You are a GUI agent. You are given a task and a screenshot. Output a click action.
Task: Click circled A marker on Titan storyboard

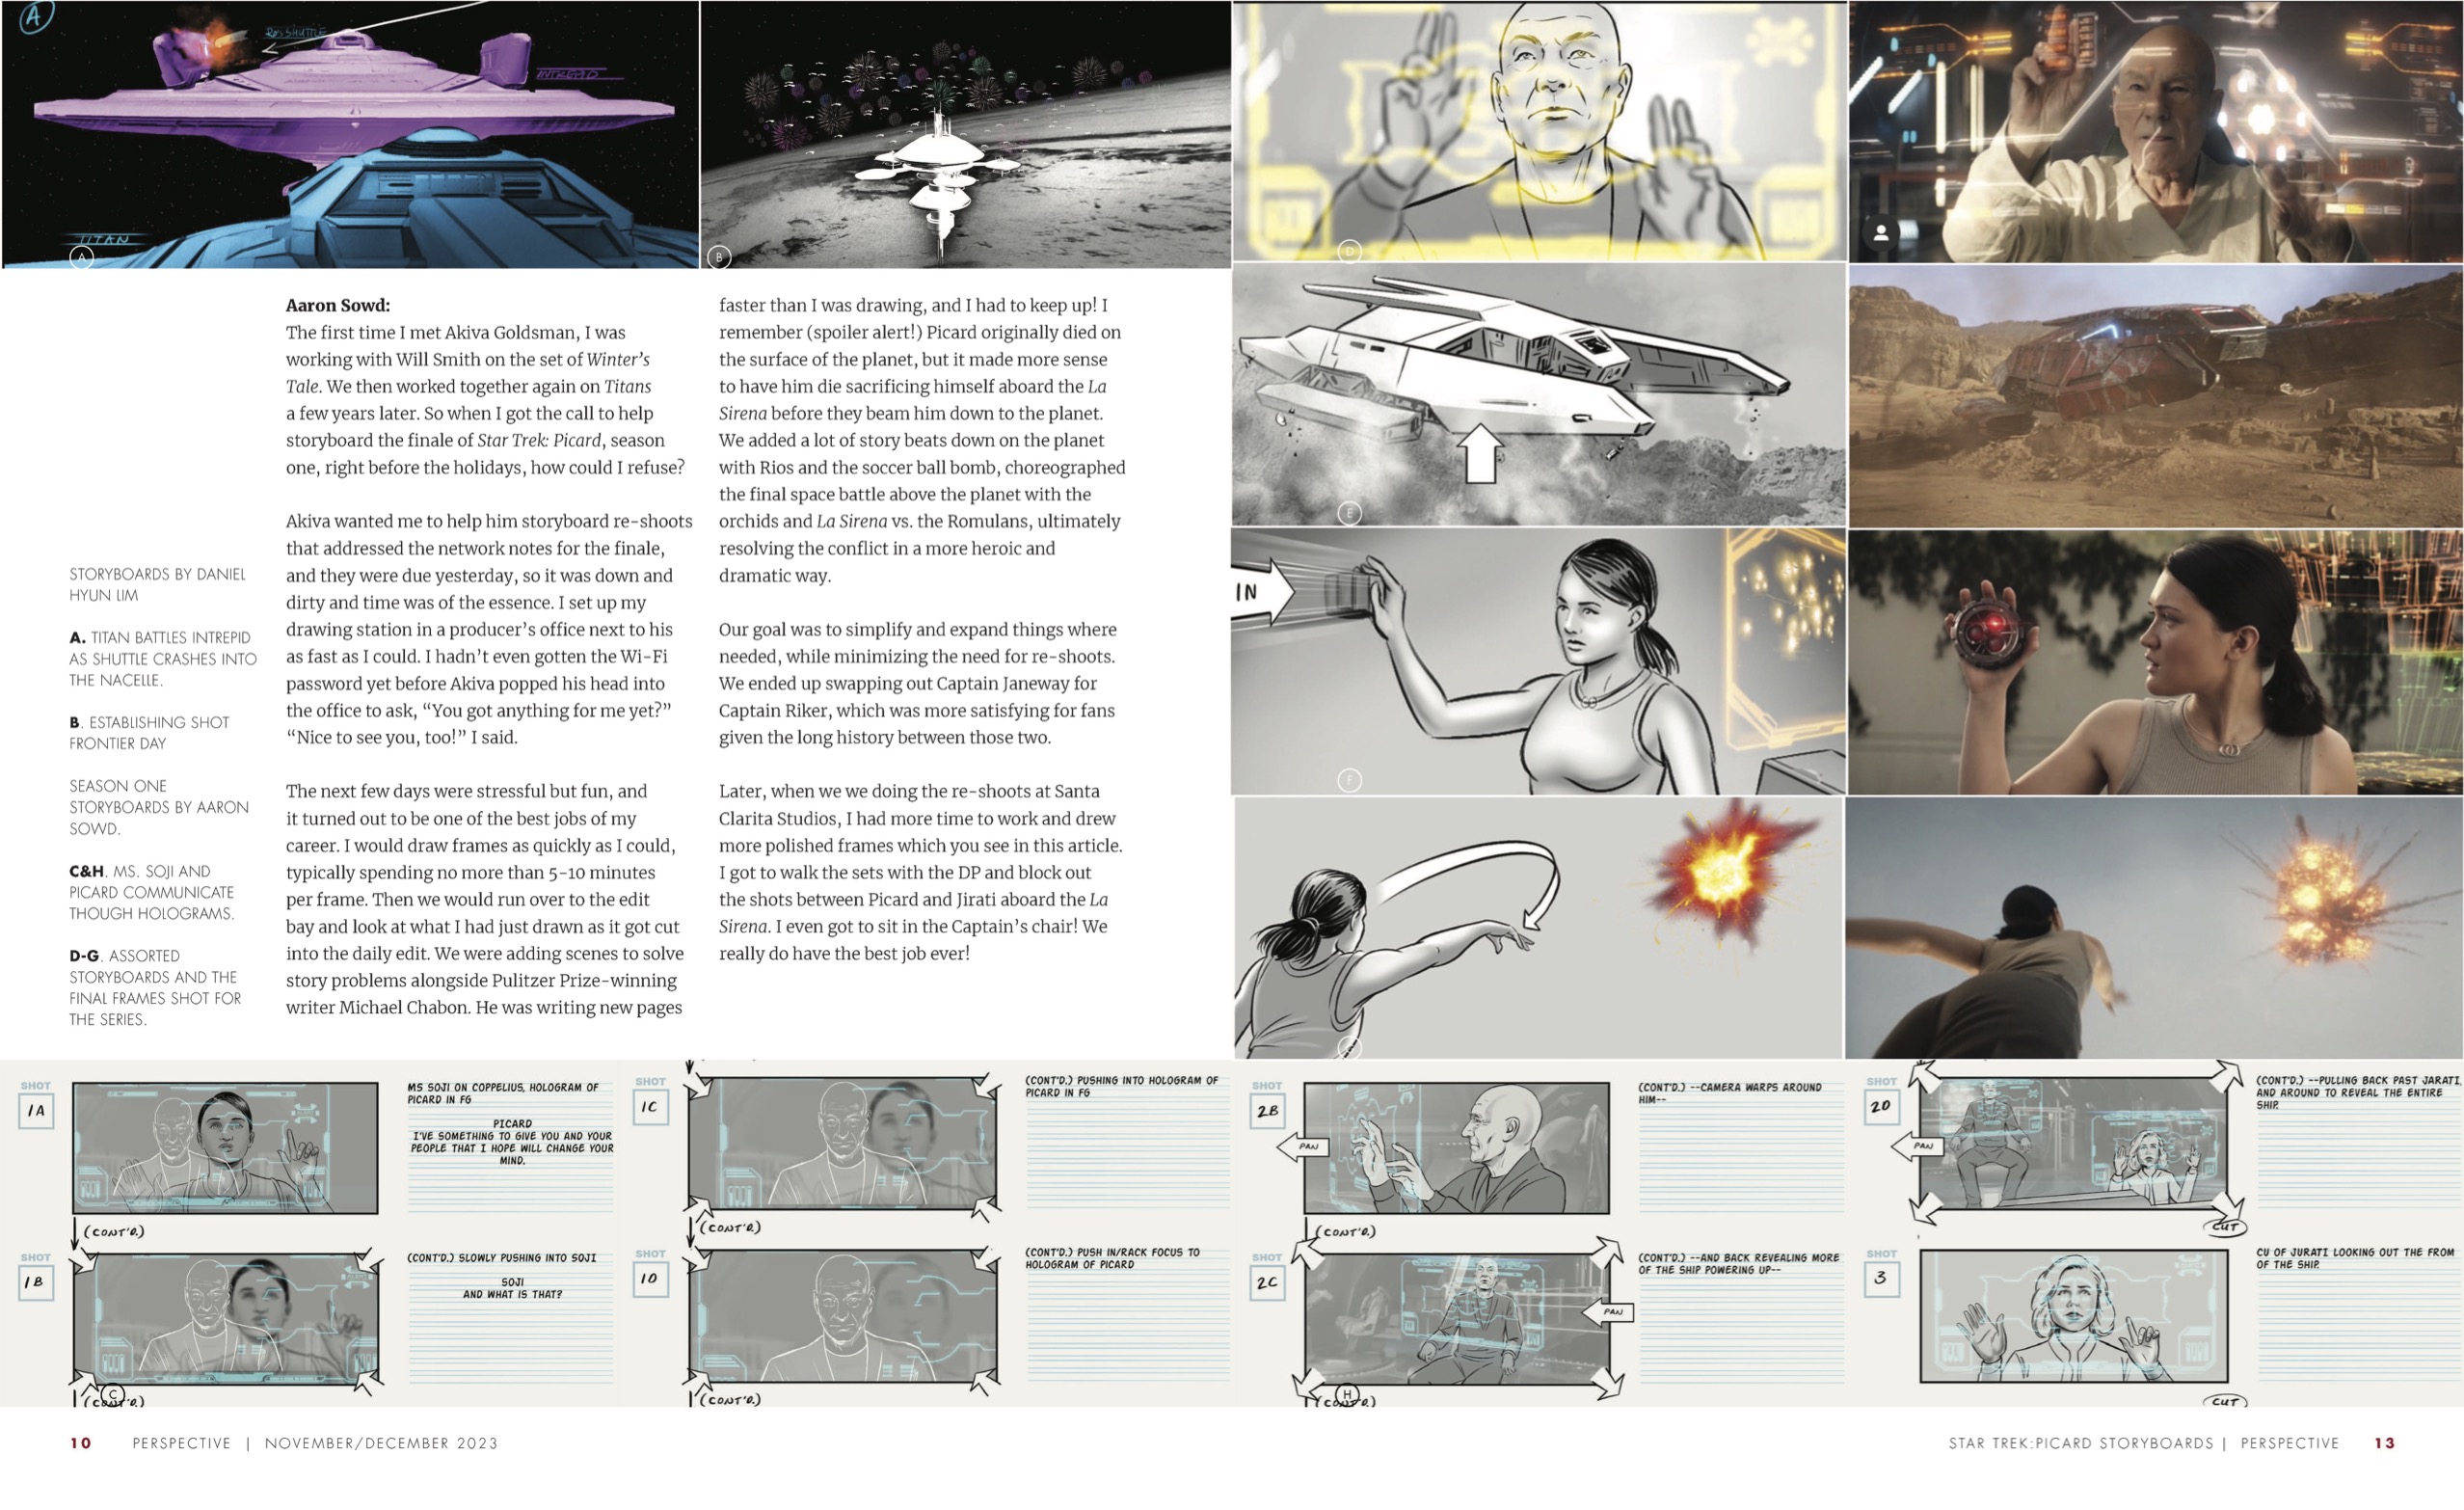[x=82, y=258]
